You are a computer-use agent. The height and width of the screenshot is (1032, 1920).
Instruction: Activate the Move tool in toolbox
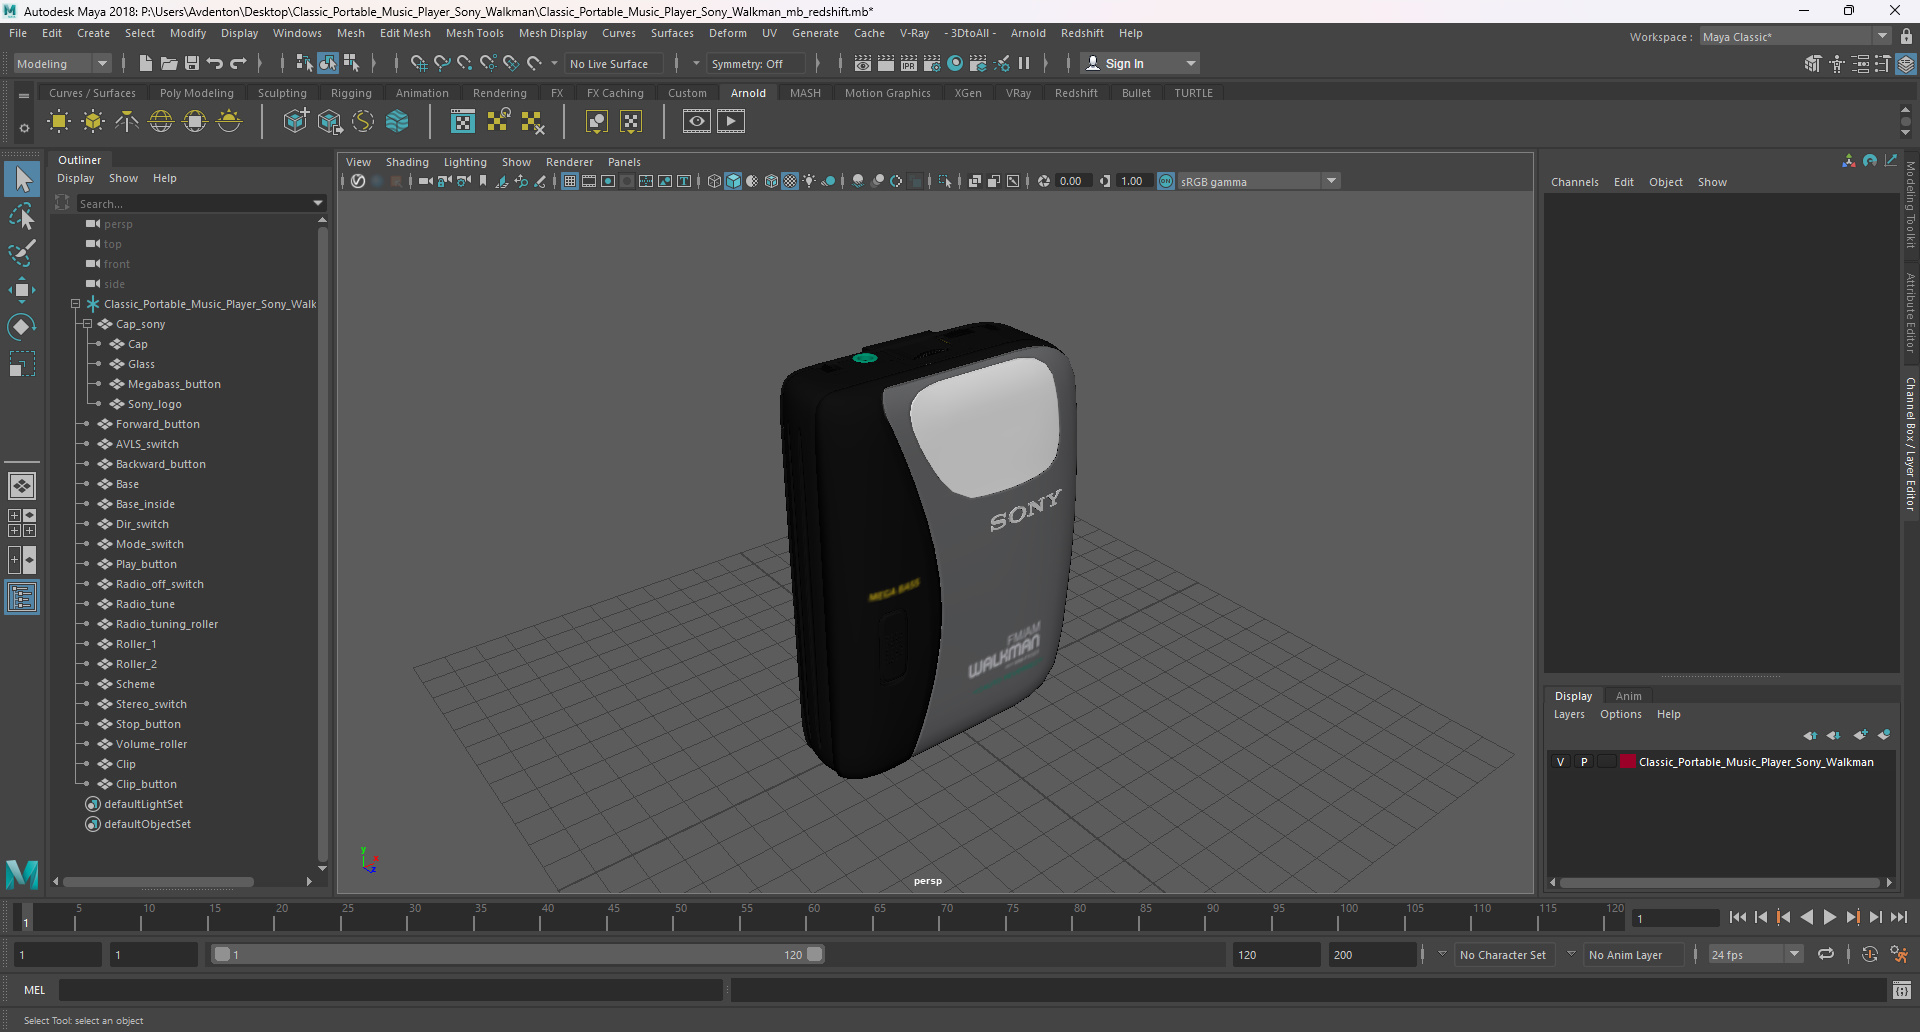click(22, 290)
